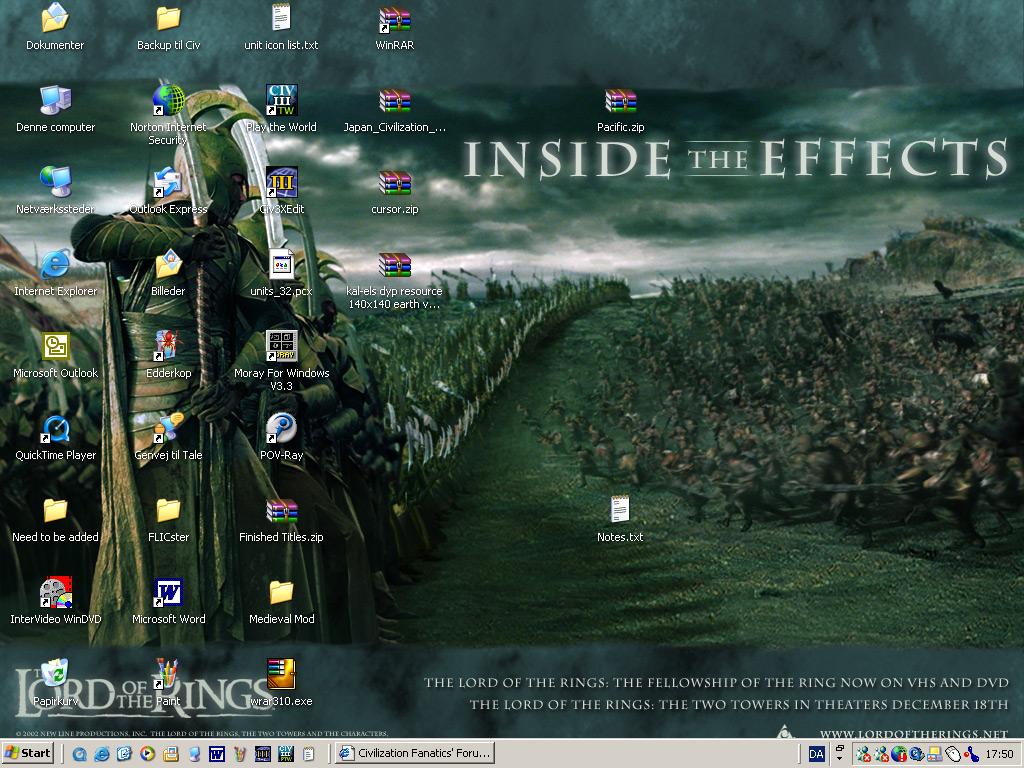Viewport: 1024px width, 768px height.
Task: Switch to Civilization Fanatics' Forum taskbar window
Action: pyautogui.click(x=415, y=753)
